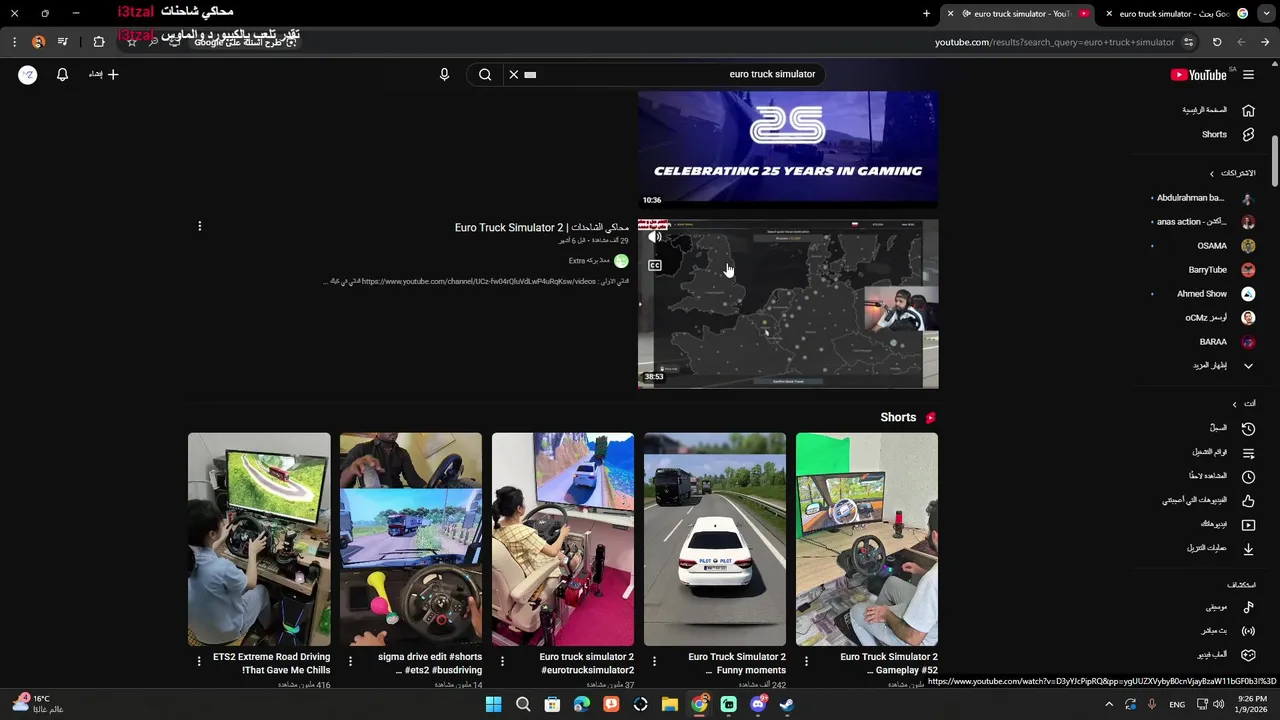Open Extra channel name link
The image size is (1280, 720).
point(590,261)
